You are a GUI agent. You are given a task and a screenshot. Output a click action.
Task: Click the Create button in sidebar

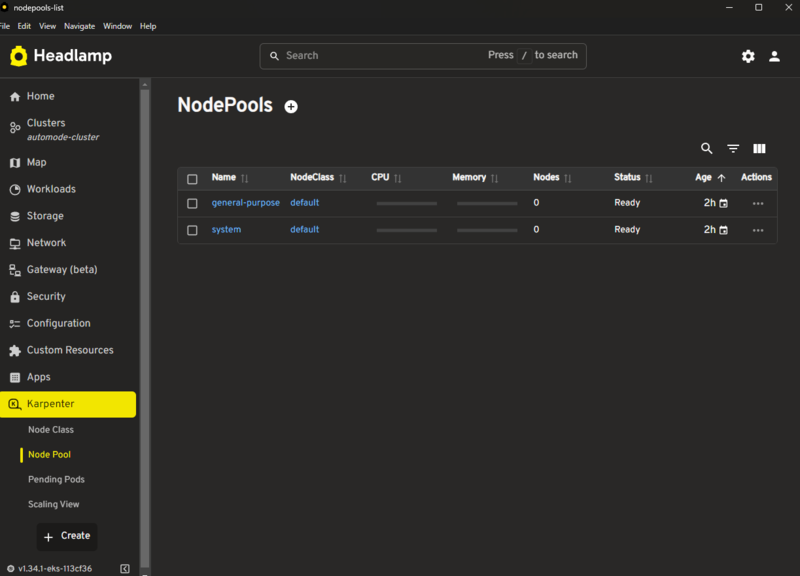[67, 536]
